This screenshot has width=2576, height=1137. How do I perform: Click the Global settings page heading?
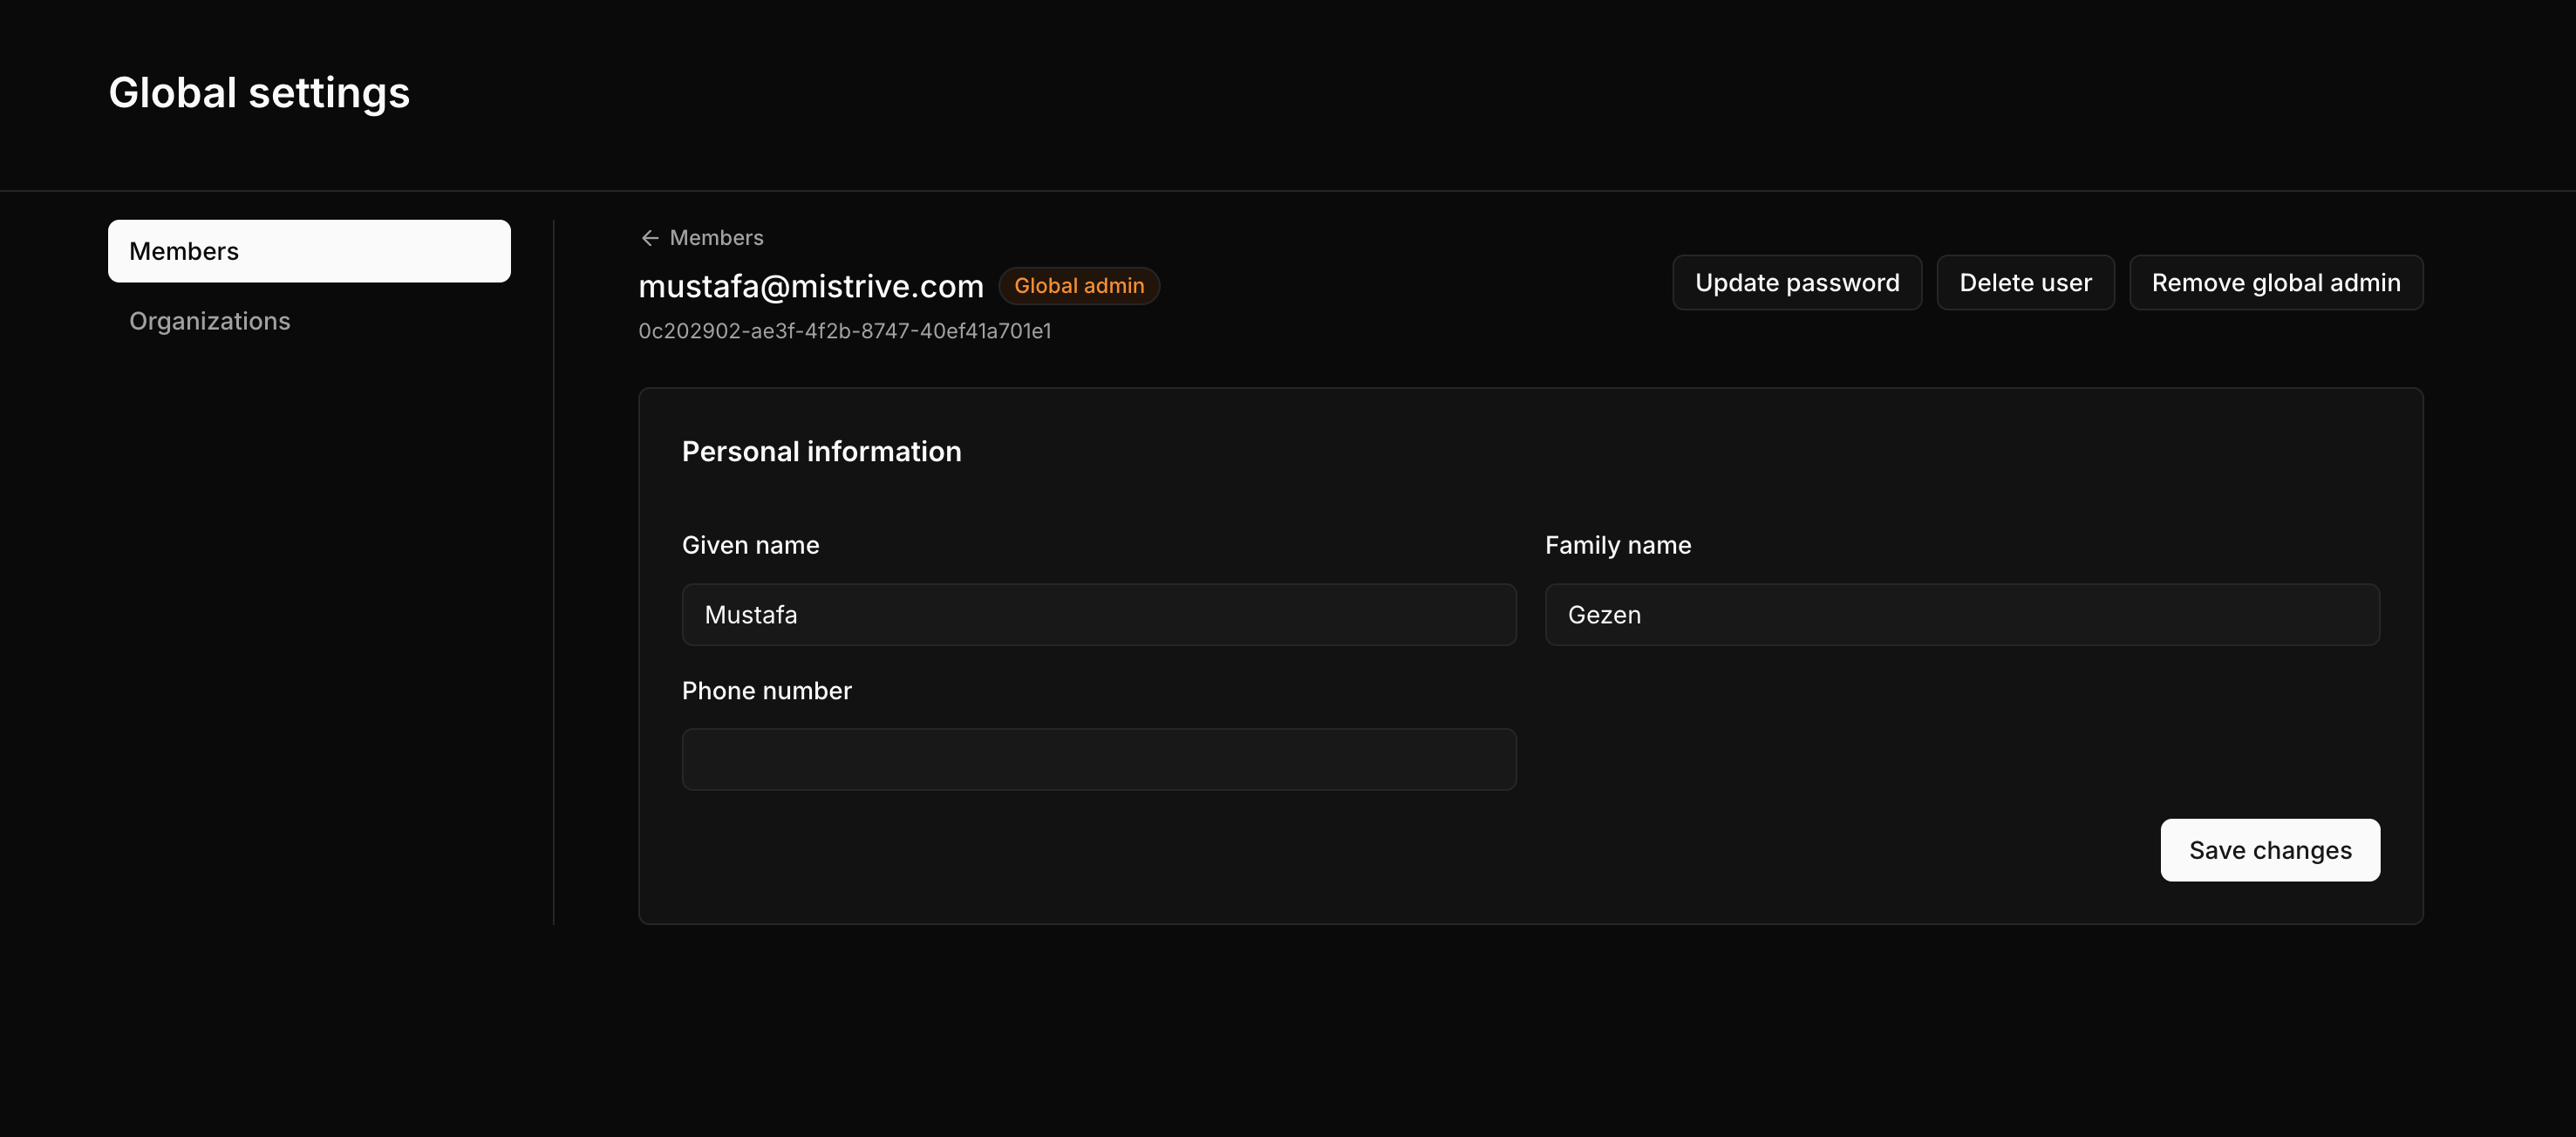pyautogui.click(x=259, y=92)
